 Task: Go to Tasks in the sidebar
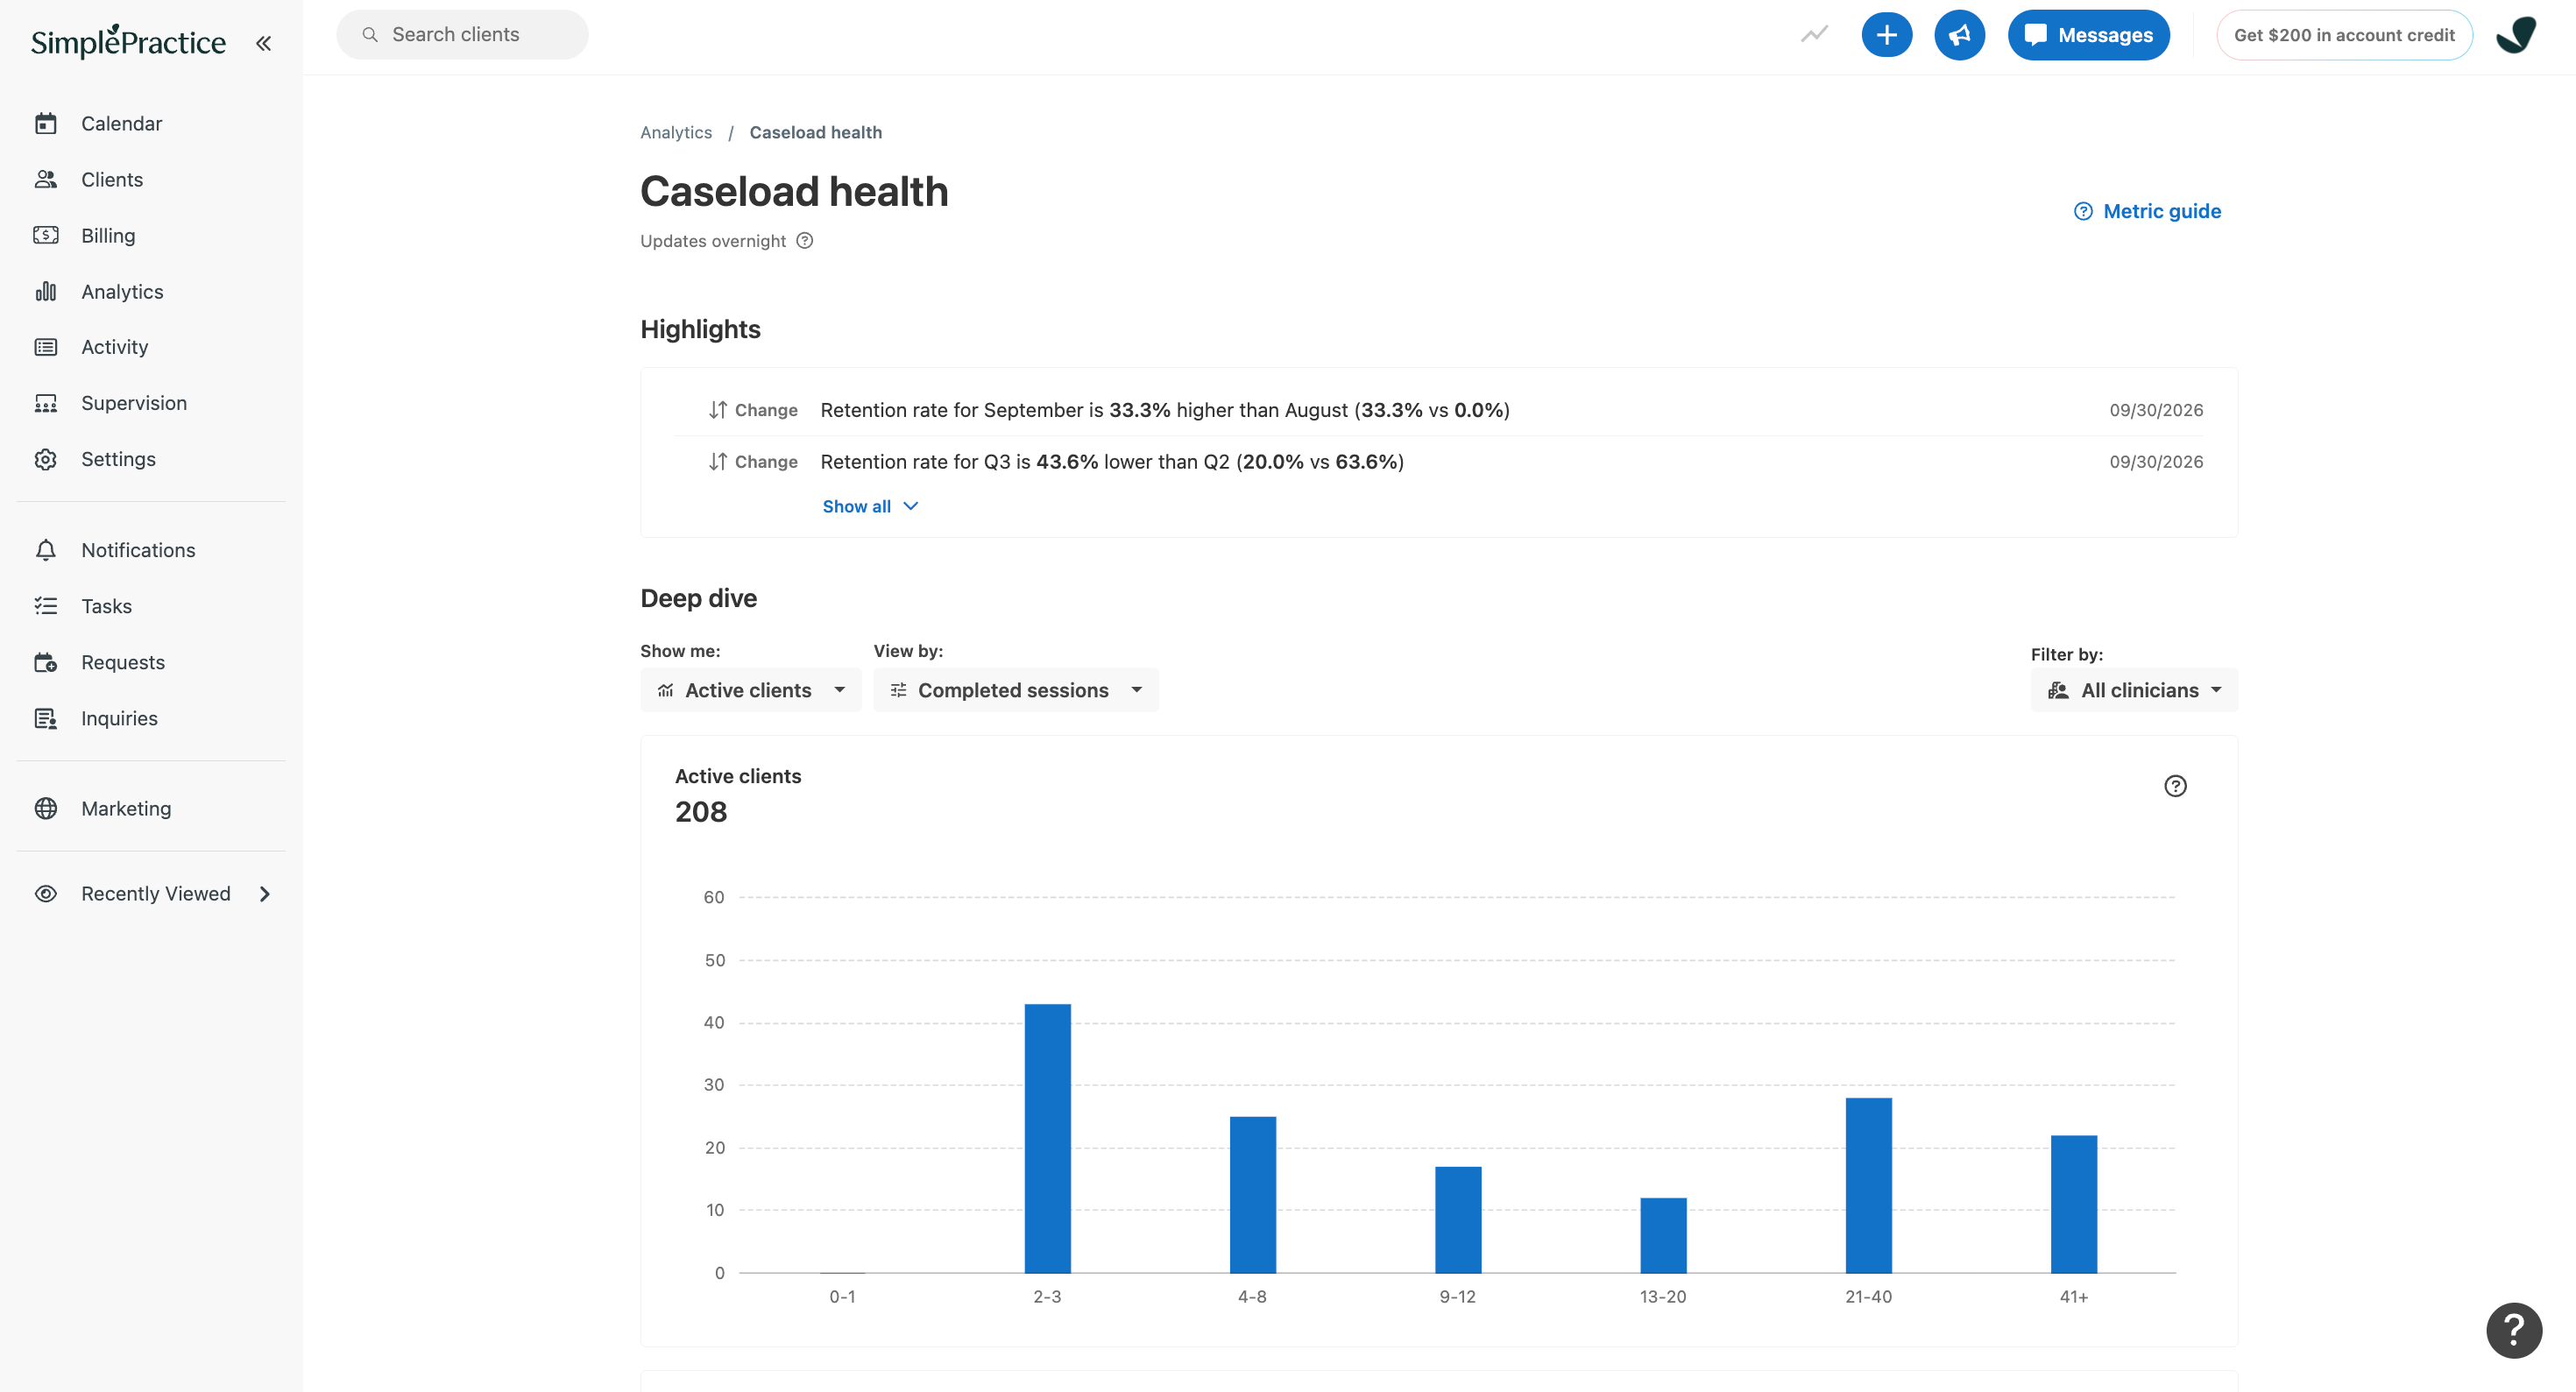(x=106, y=606)
